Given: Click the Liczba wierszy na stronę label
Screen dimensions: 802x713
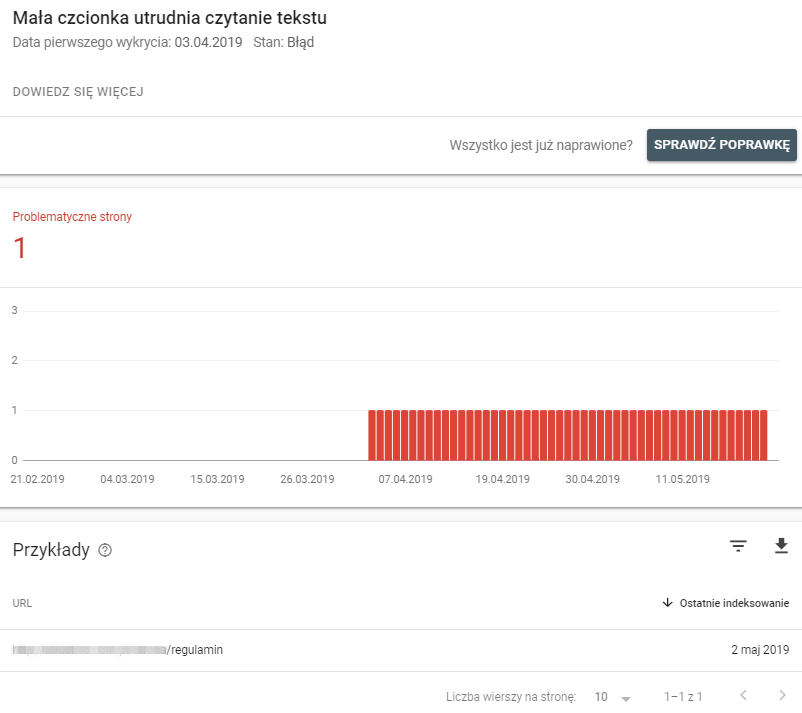Looking at the screenshot, I should (511, 697).
